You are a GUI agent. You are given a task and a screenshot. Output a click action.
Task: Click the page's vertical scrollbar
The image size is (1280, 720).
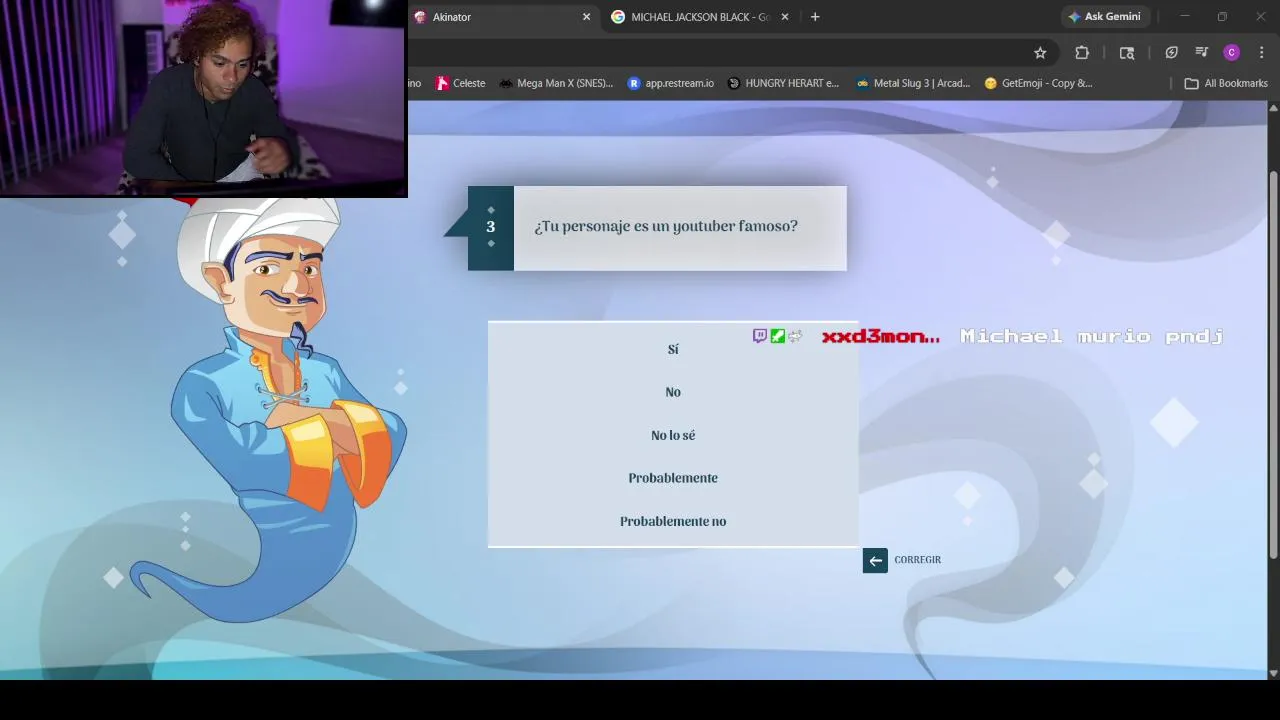tap(1273, 365)
